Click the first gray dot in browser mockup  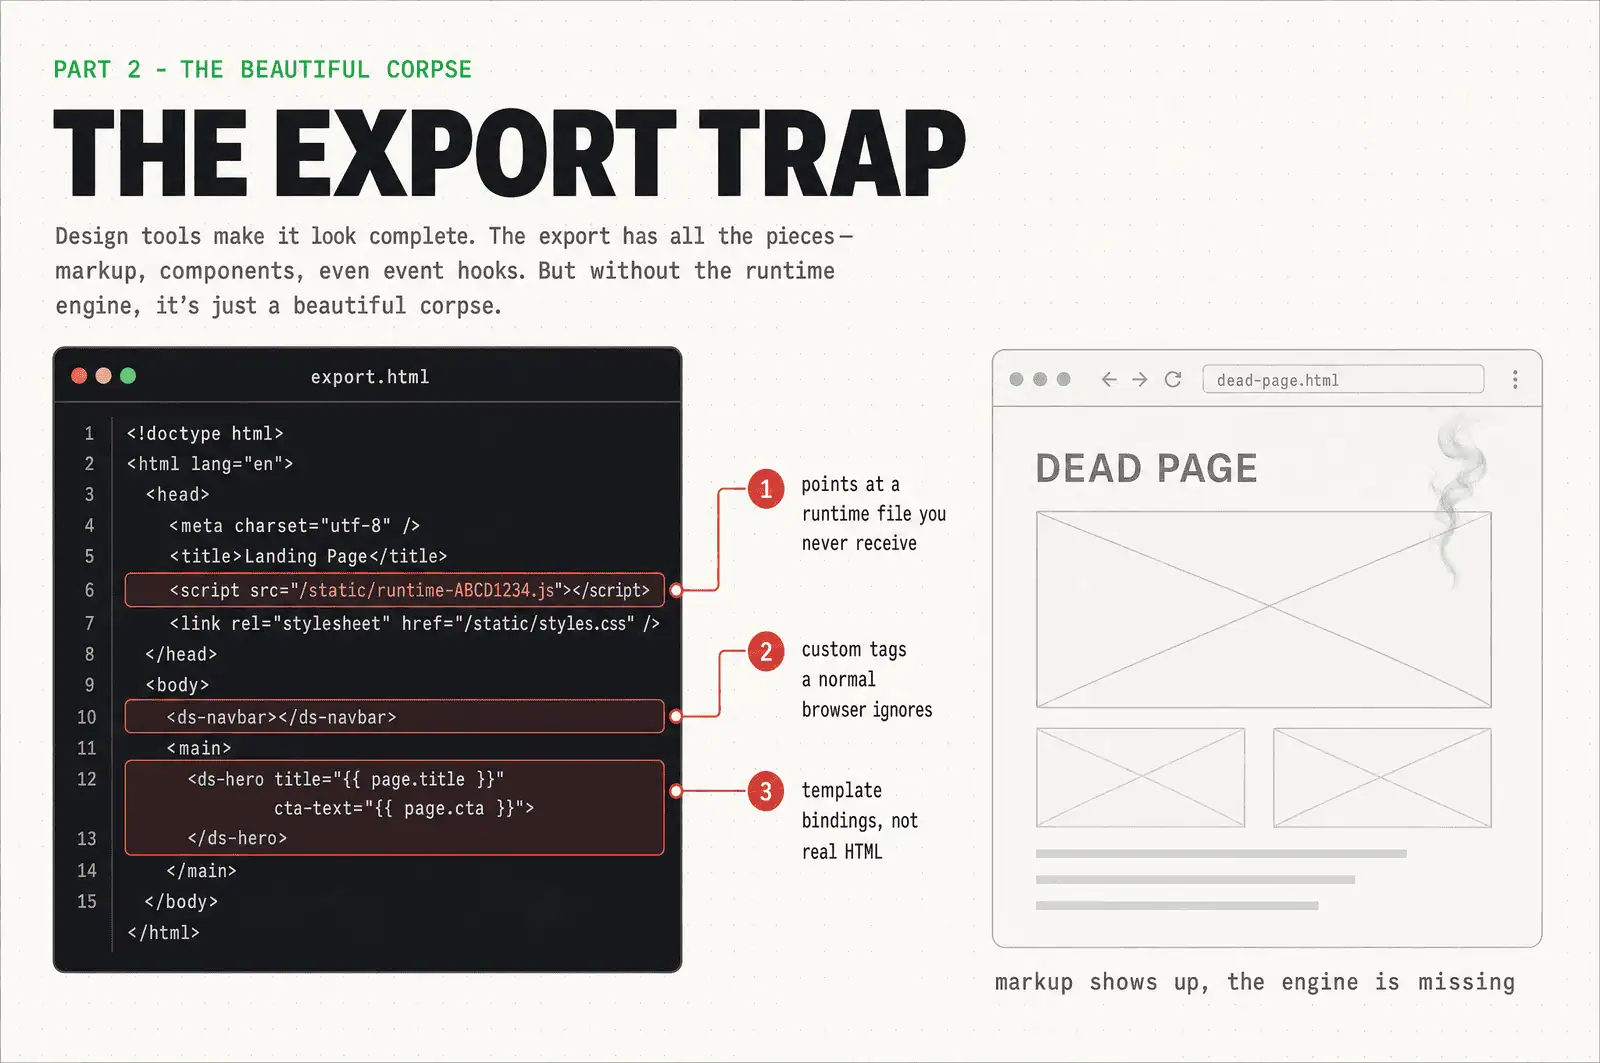1016,379
